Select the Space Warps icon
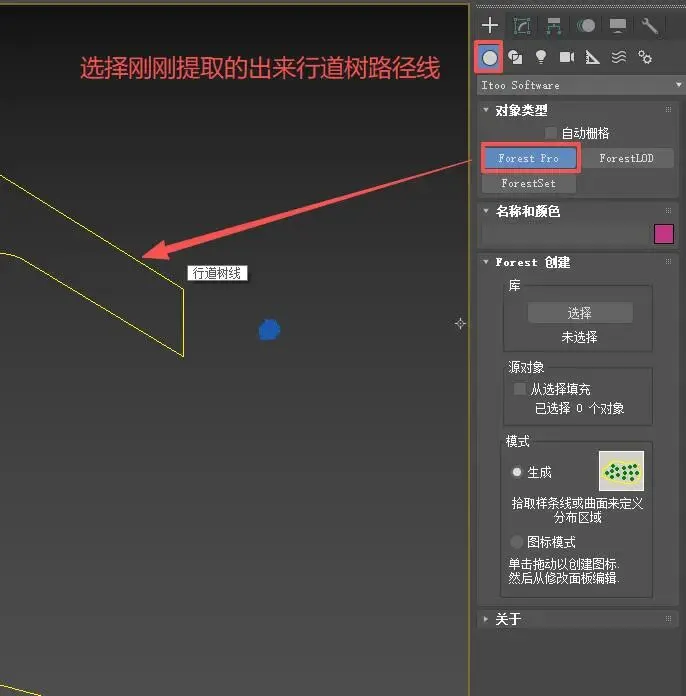 click(619, 57)
